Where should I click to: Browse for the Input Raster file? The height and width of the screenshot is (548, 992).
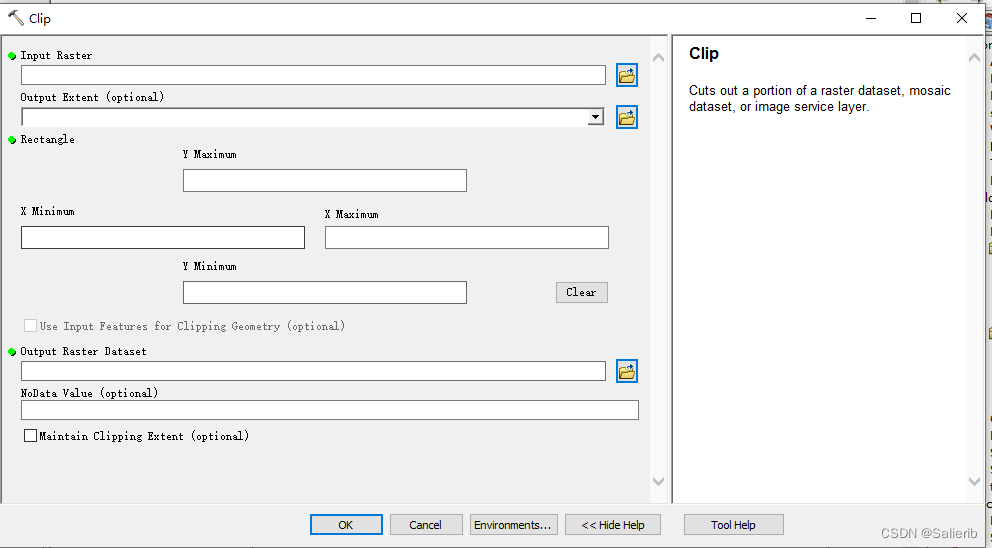coord(627,75)
